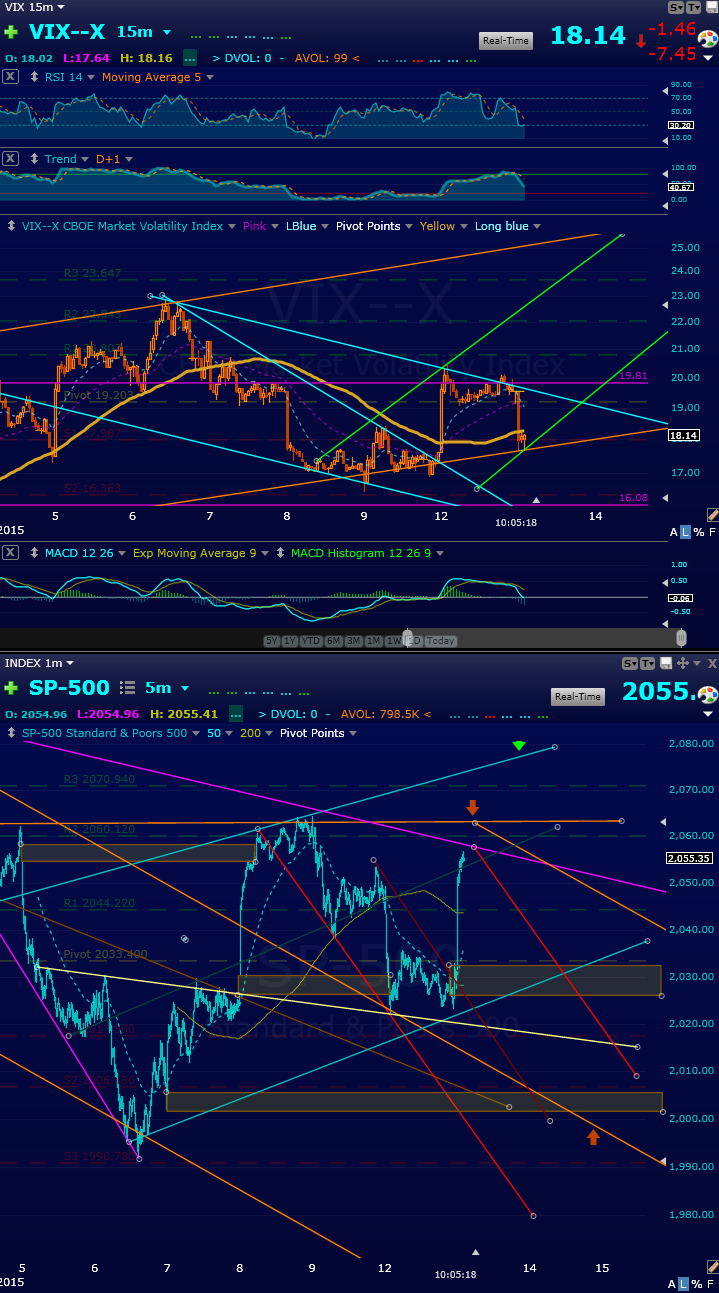
Task: Toggle the A scale mode in SP-500 chart
Action: point(674,1284)
